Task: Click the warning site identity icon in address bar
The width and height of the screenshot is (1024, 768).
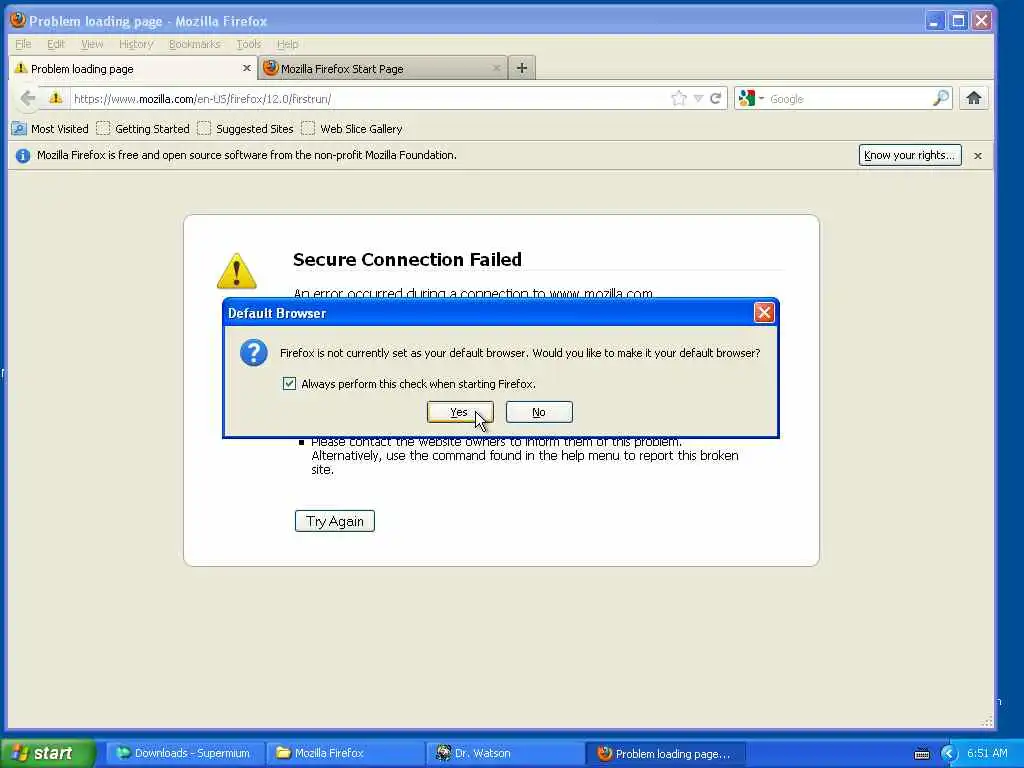Action: point(56,99)
